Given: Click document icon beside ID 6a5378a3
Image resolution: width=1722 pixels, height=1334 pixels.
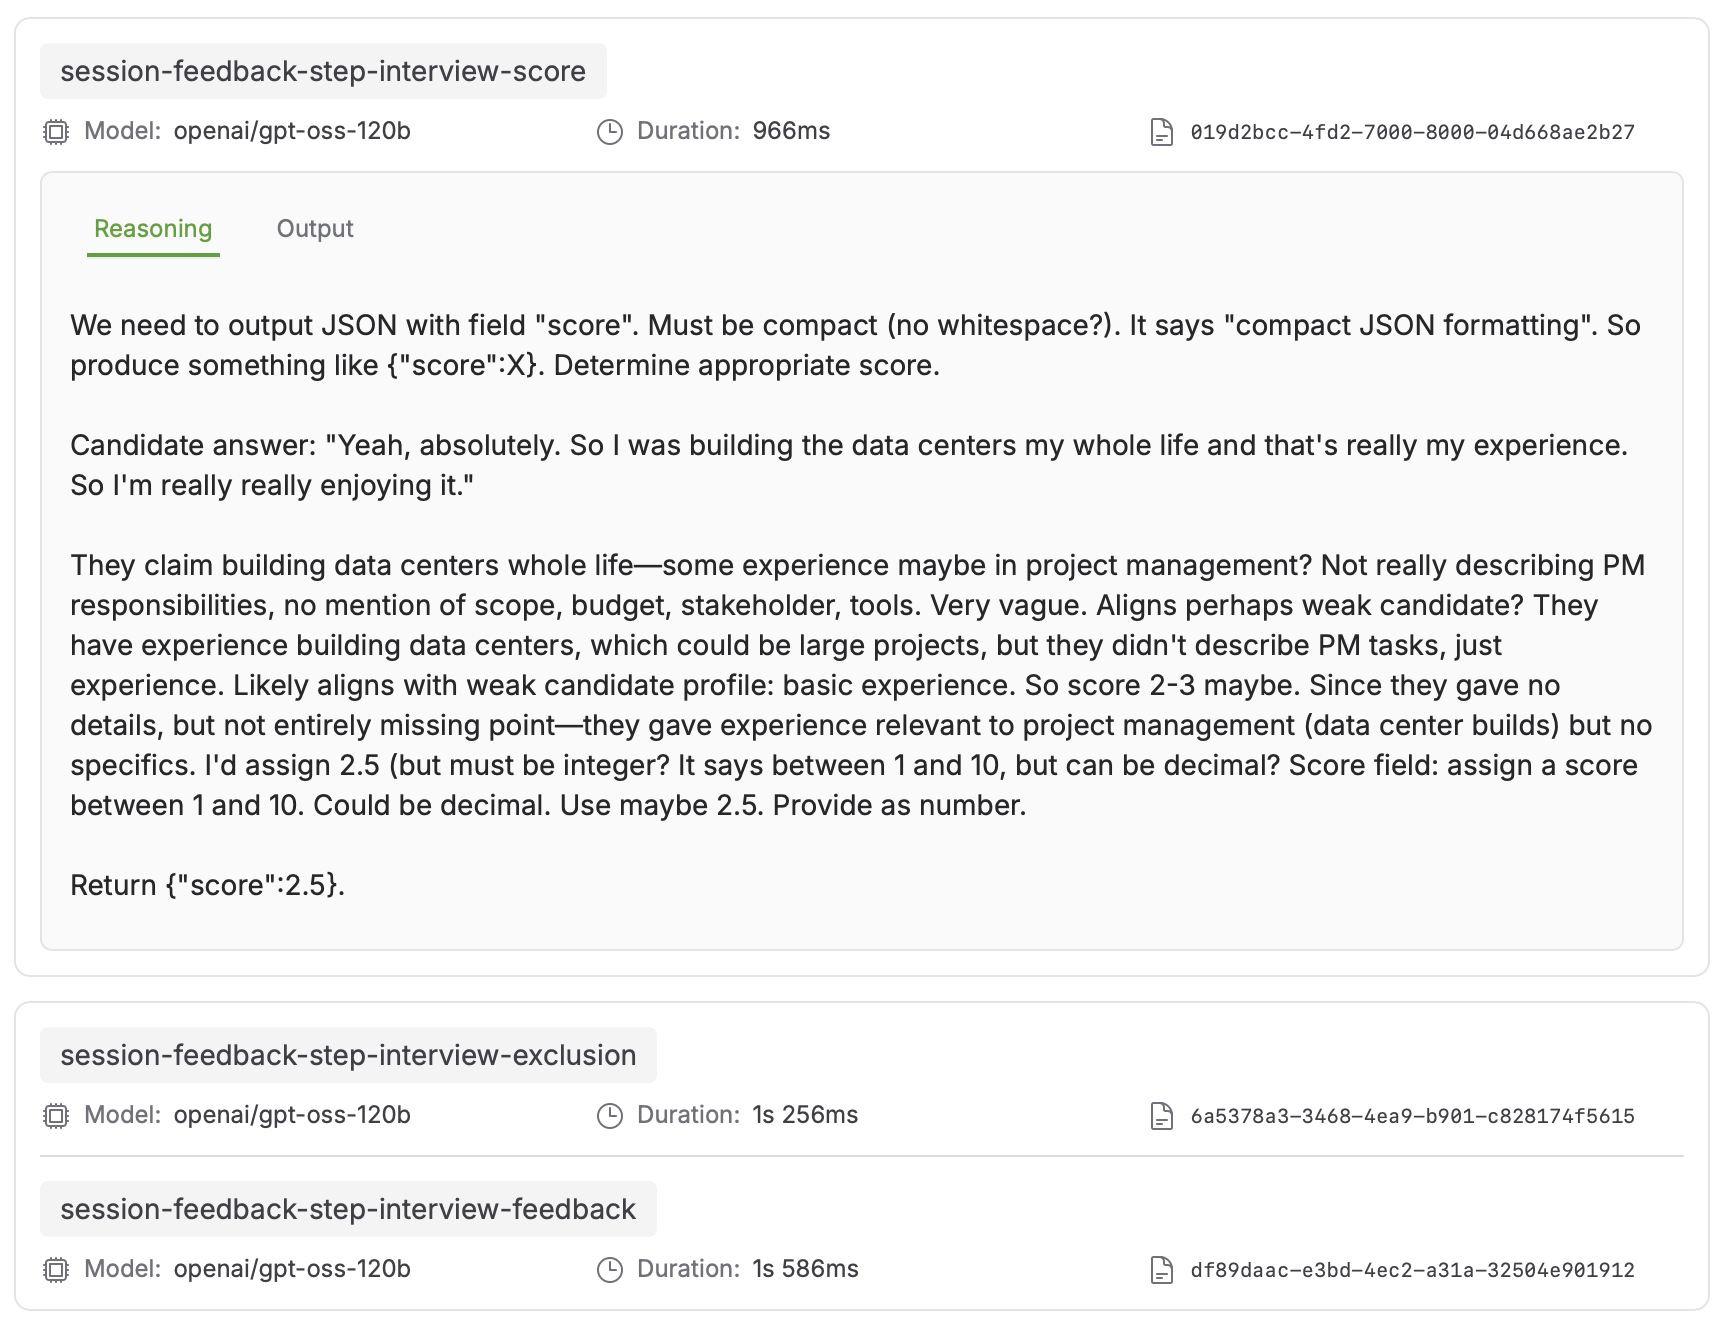Looking at the screenshot, I should (x=1162, y=1116).
